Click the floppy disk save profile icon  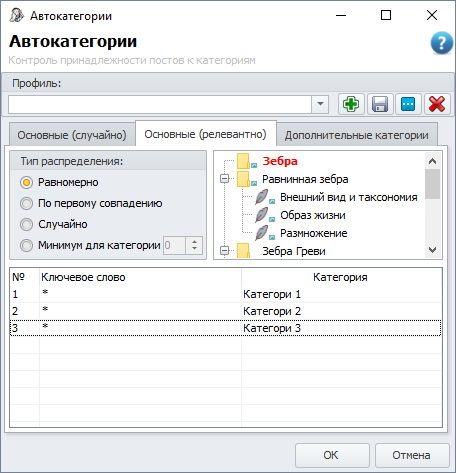click(x=380, y=104)
